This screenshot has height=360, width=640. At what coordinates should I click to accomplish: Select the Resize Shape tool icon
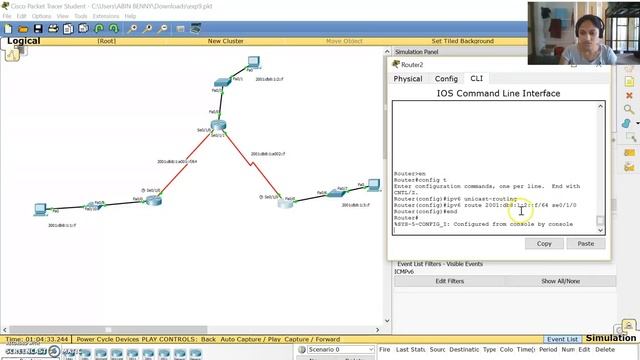coord(631,138)
